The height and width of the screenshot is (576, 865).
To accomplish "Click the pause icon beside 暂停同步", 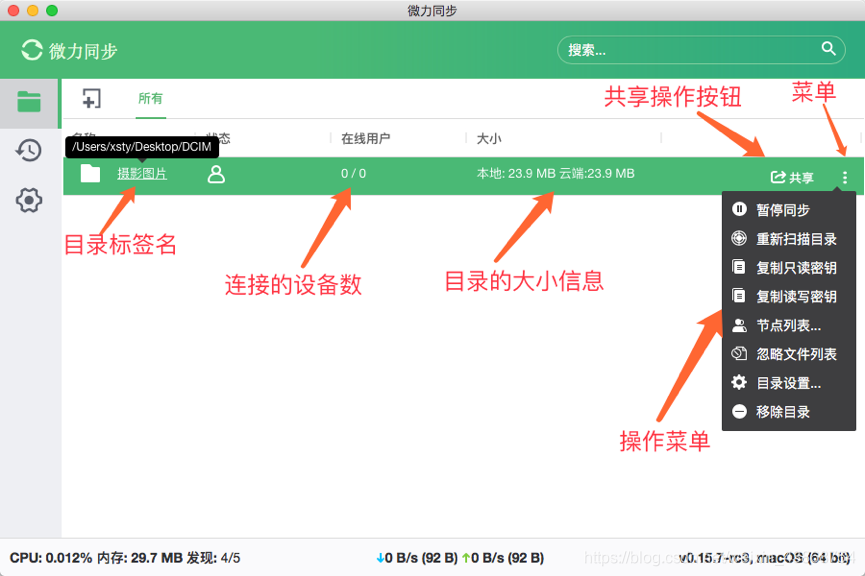I will pyautogui.click(x=739, y=209).
